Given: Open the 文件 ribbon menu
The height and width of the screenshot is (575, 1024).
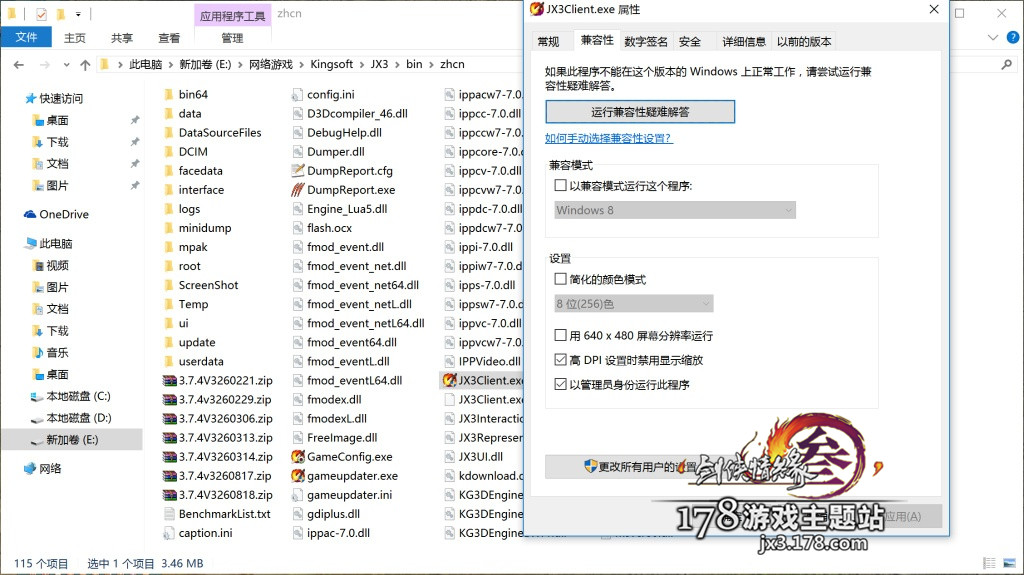Looking at the screenshot, I should [x=26, y=37].
